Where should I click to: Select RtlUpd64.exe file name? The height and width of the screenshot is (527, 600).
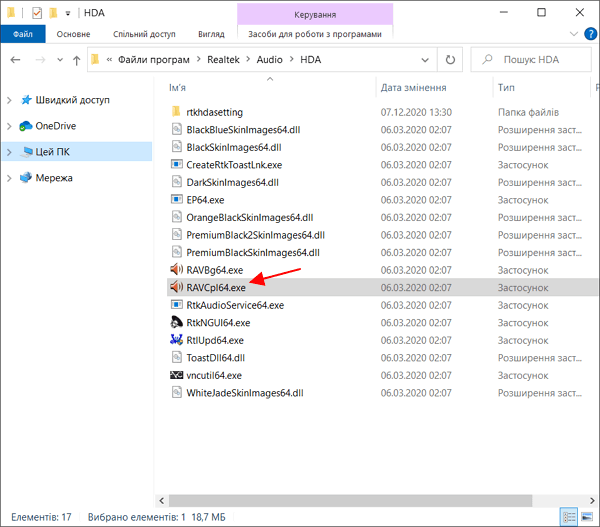[215, 340]
